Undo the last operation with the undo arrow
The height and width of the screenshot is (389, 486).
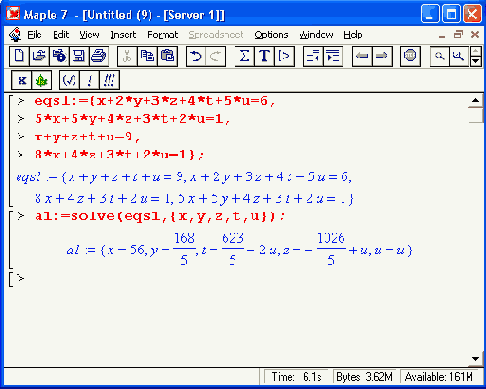coord(196,56)
